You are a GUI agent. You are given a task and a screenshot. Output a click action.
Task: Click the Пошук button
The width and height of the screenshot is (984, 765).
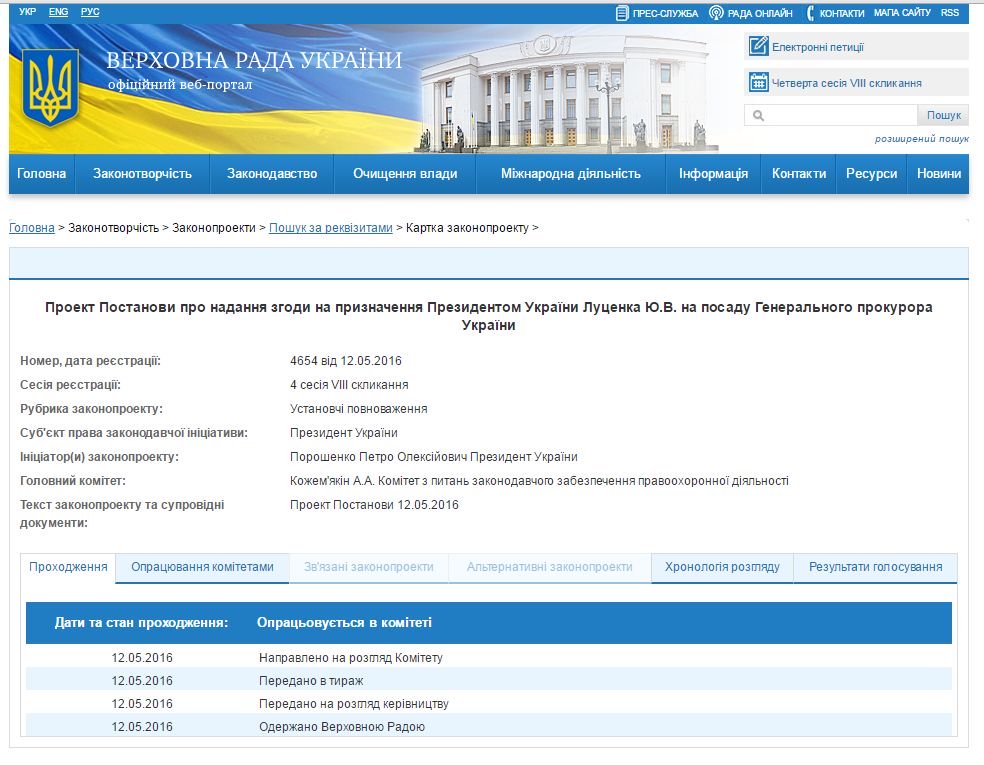pos(943,115)
